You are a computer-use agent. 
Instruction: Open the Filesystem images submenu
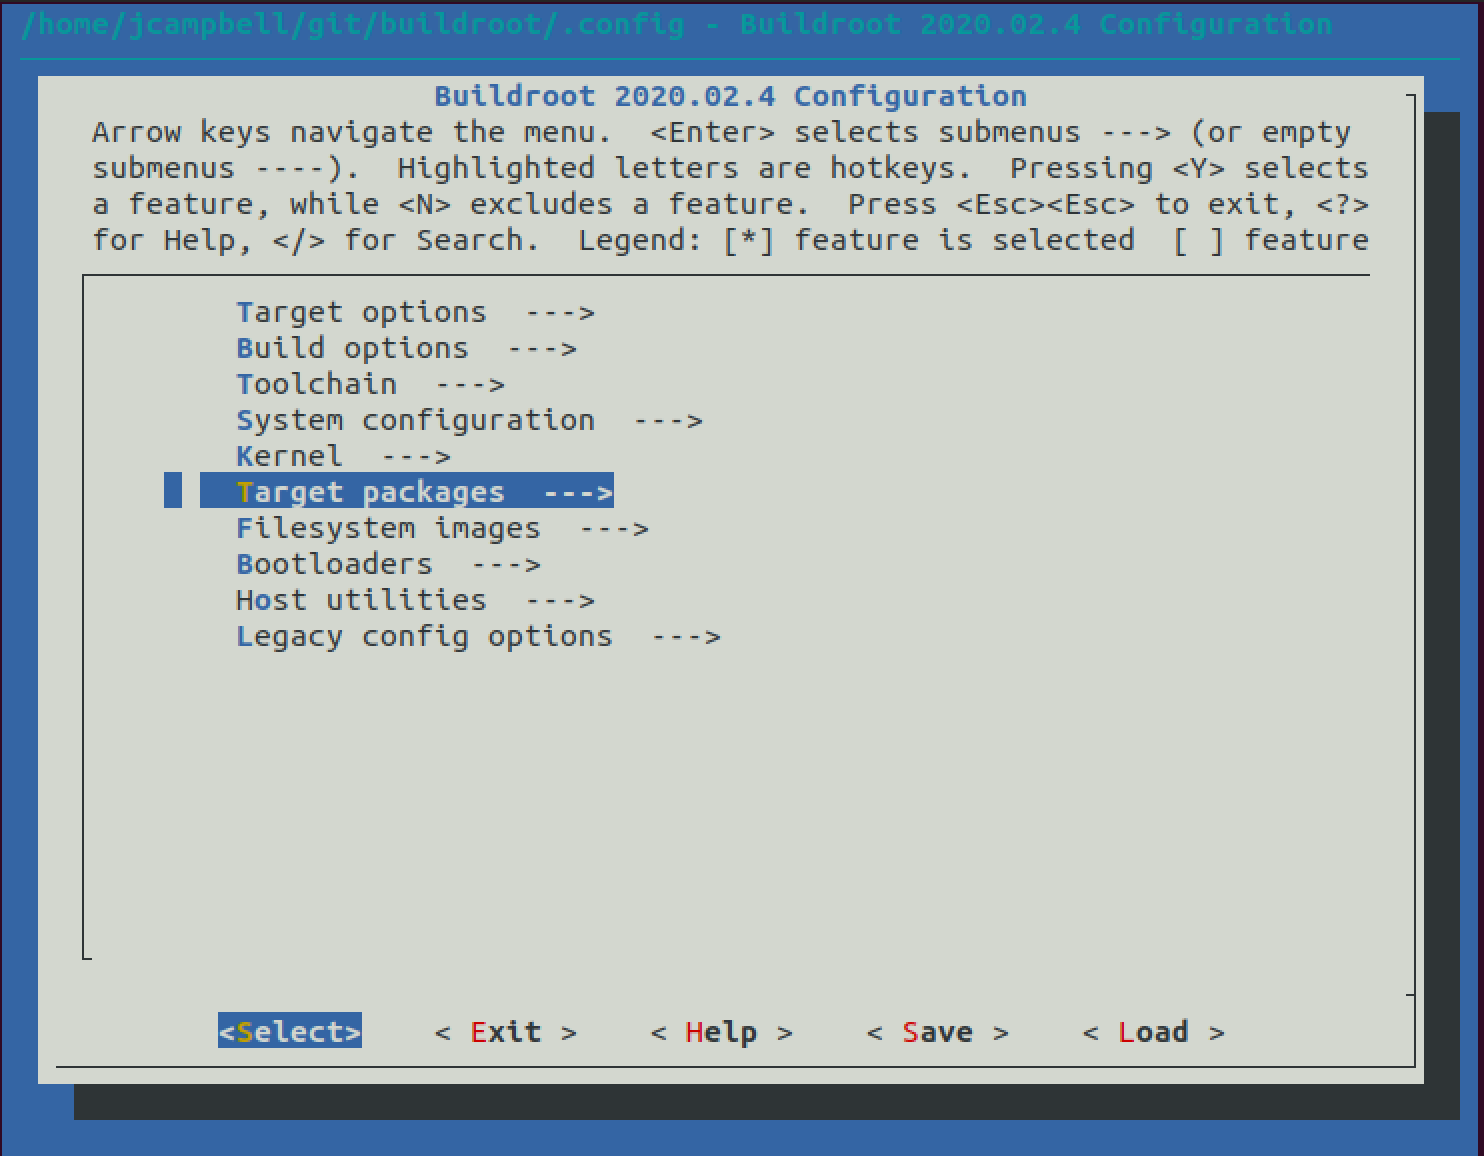click(x=442, y=528)
